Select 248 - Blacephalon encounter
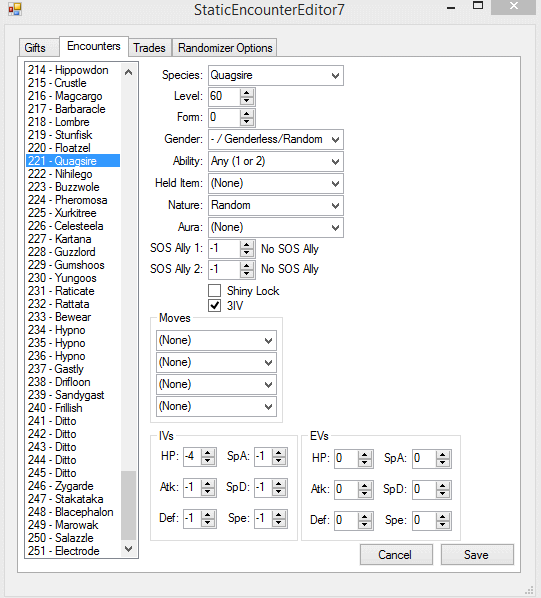Image resolution: width=541 pixels, height=598 pixels. coord(73,512)
